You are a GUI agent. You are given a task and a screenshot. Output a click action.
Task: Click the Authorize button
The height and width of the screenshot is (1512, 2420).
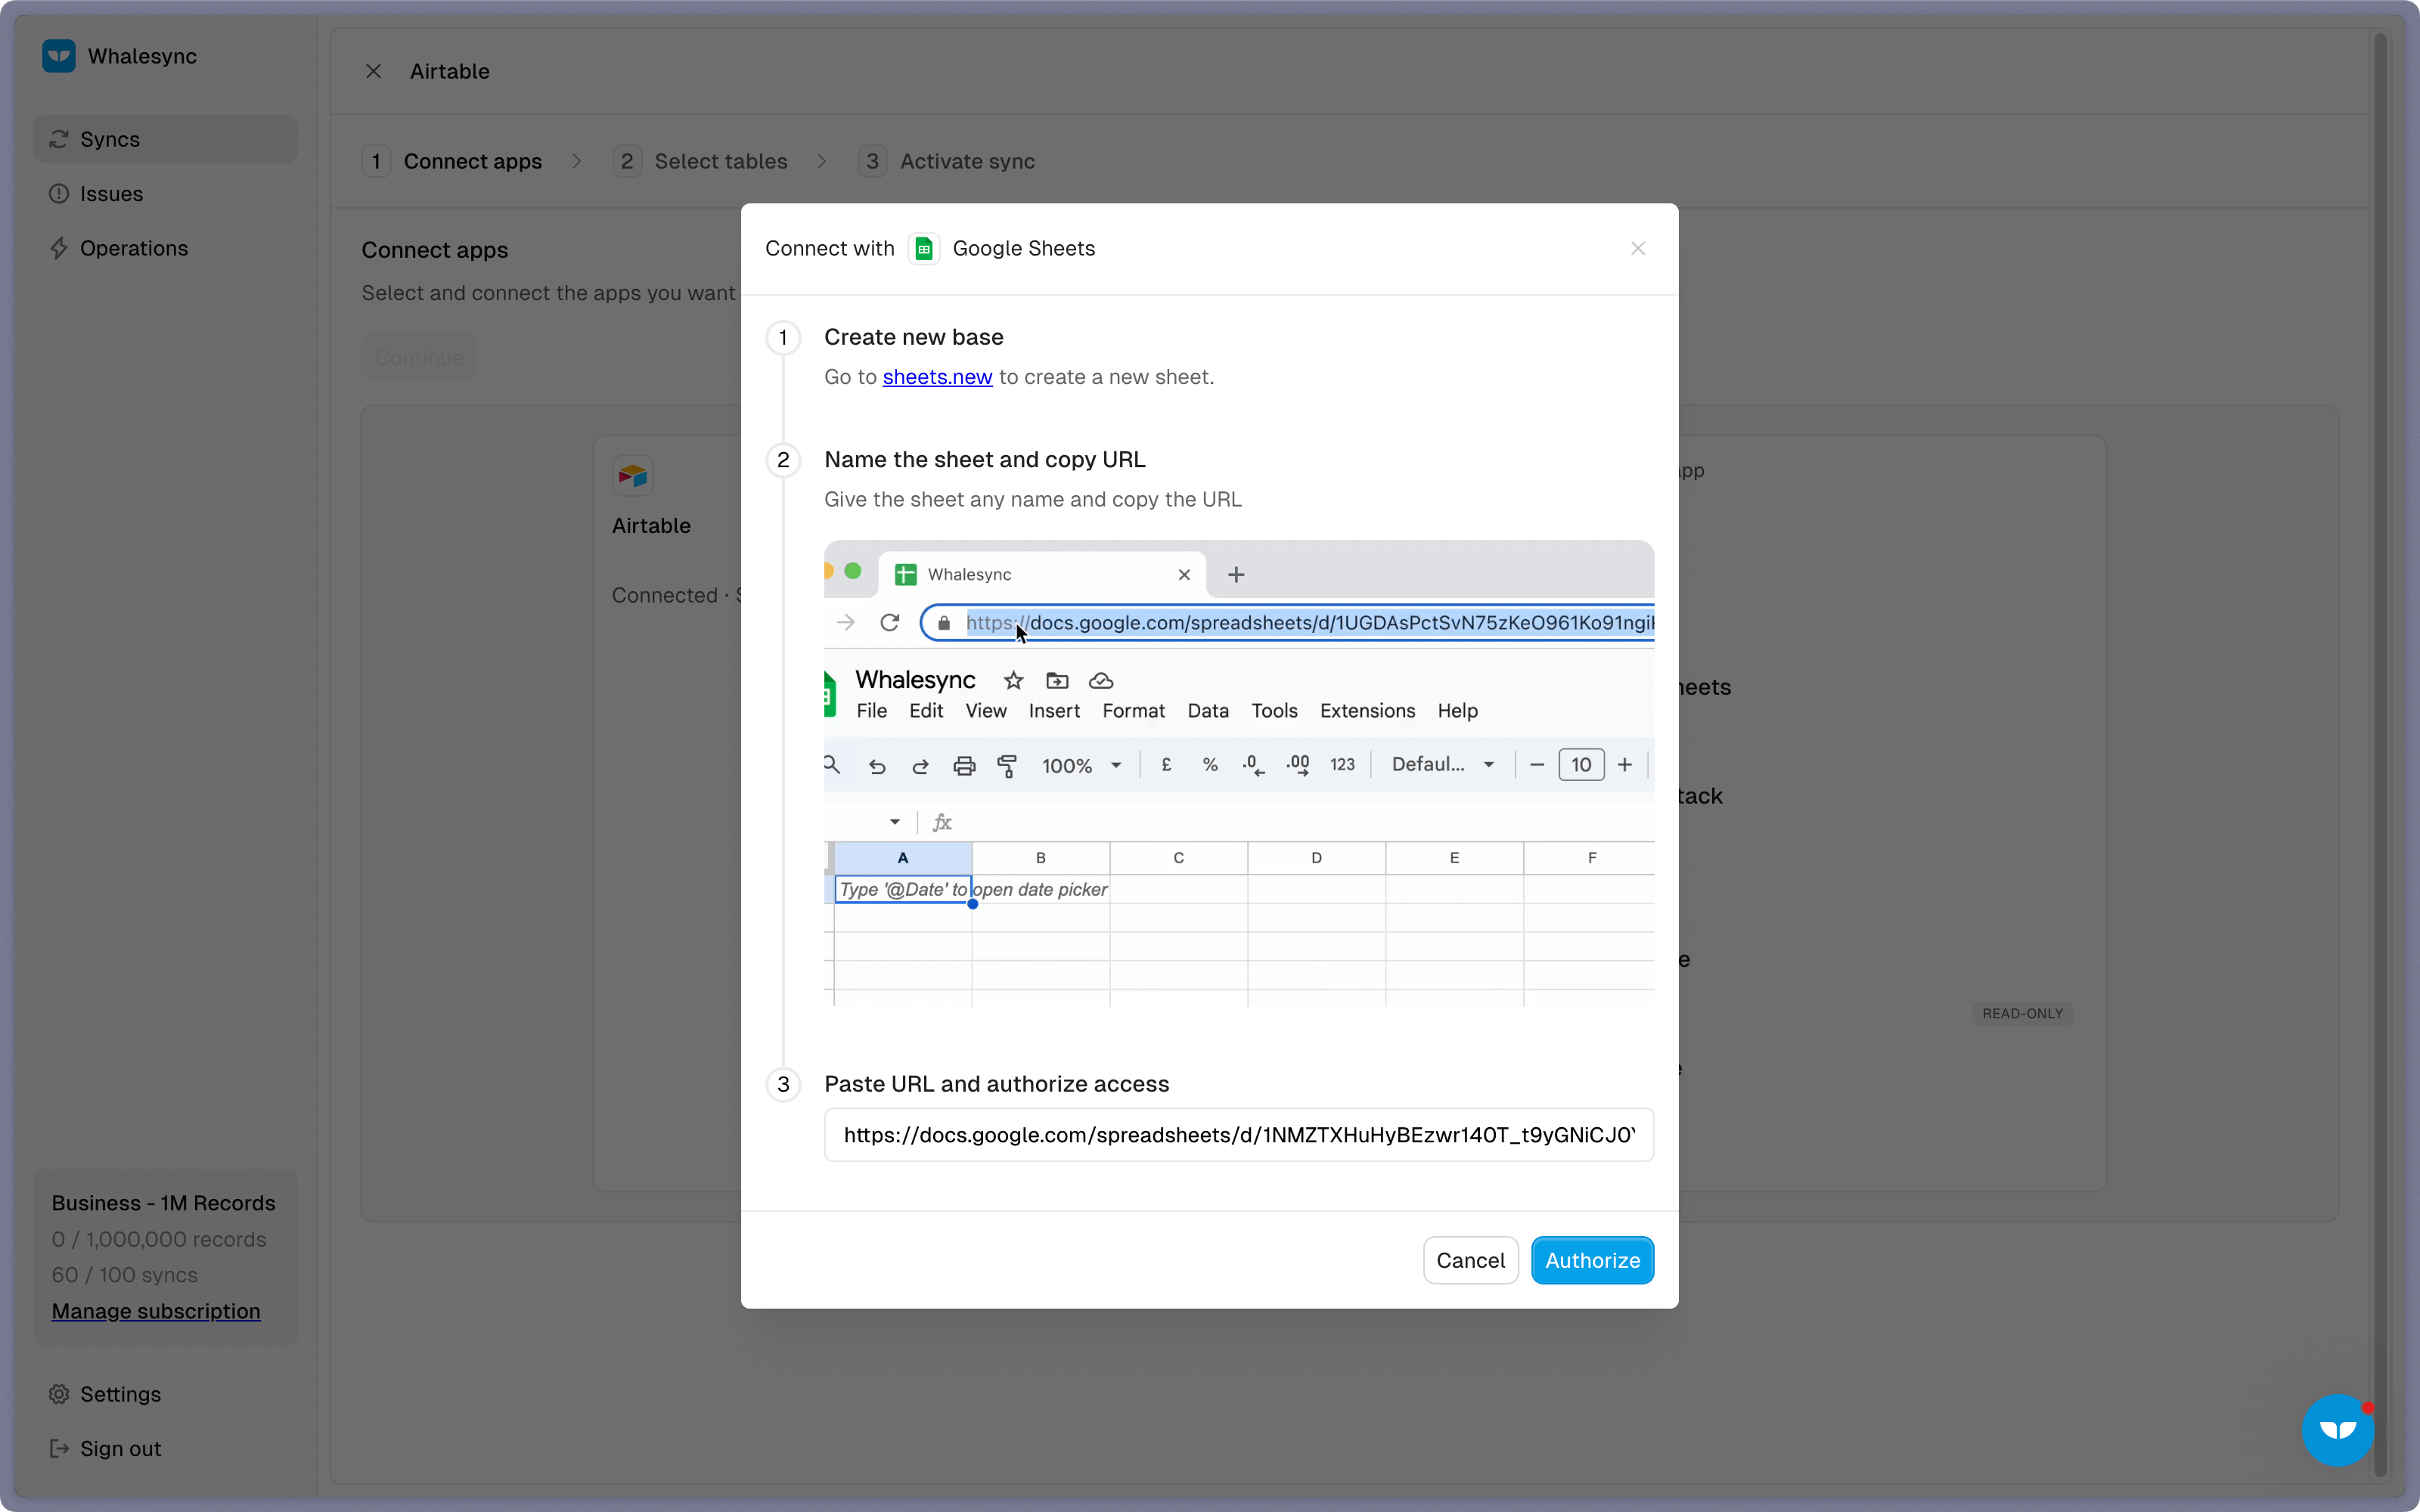1592,1260
